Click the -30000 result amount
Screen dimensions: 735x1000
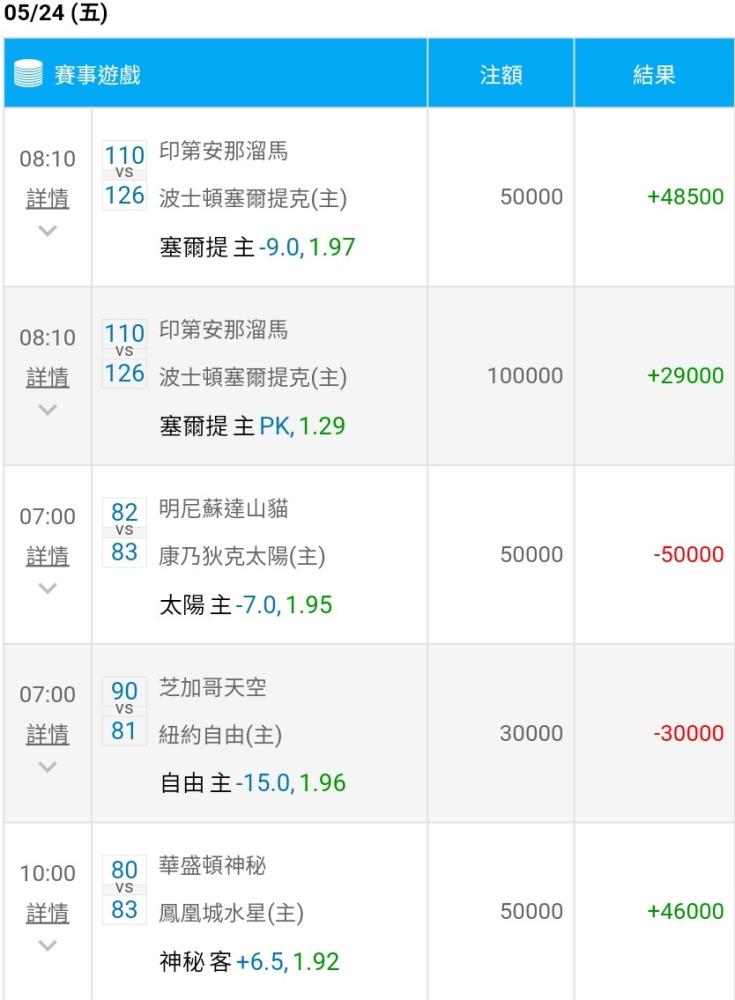coord(688,733)
